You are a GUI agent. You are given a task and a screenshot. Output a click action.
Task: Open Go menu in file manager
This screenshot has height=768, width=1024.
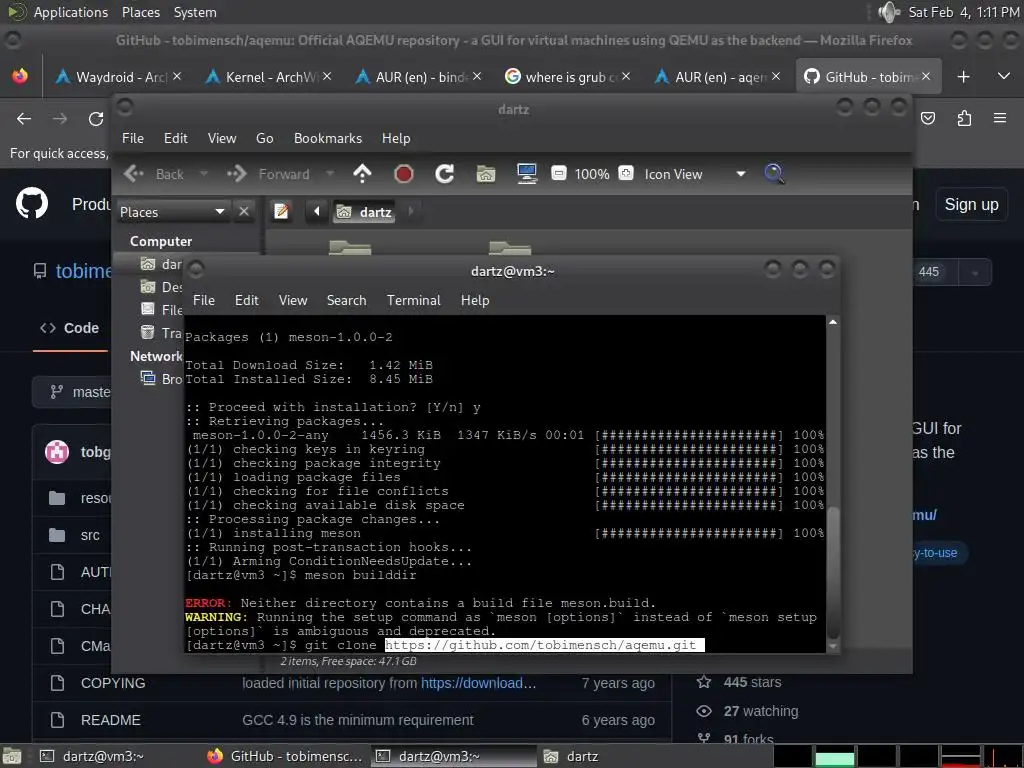264,138
